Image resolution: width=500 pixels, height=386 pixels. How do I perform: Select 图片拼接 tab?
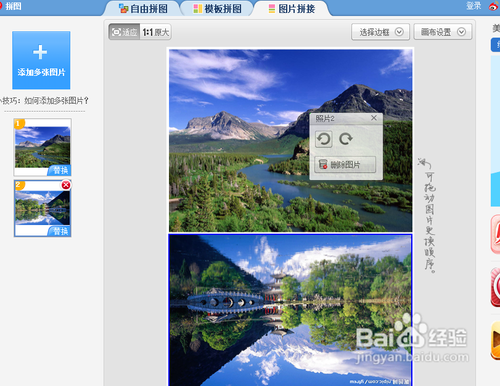(x=292, y=9)
